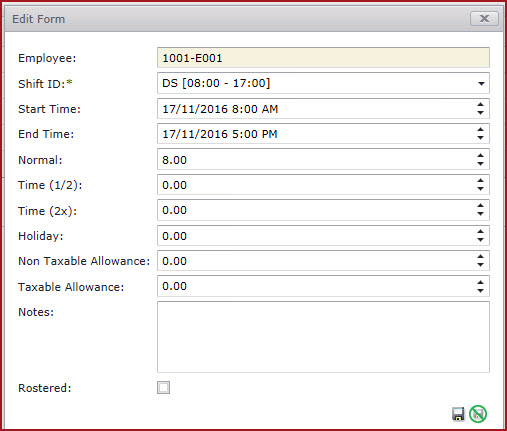
Task: Decrease End Time with down arrow
Action: click(480, 138)
